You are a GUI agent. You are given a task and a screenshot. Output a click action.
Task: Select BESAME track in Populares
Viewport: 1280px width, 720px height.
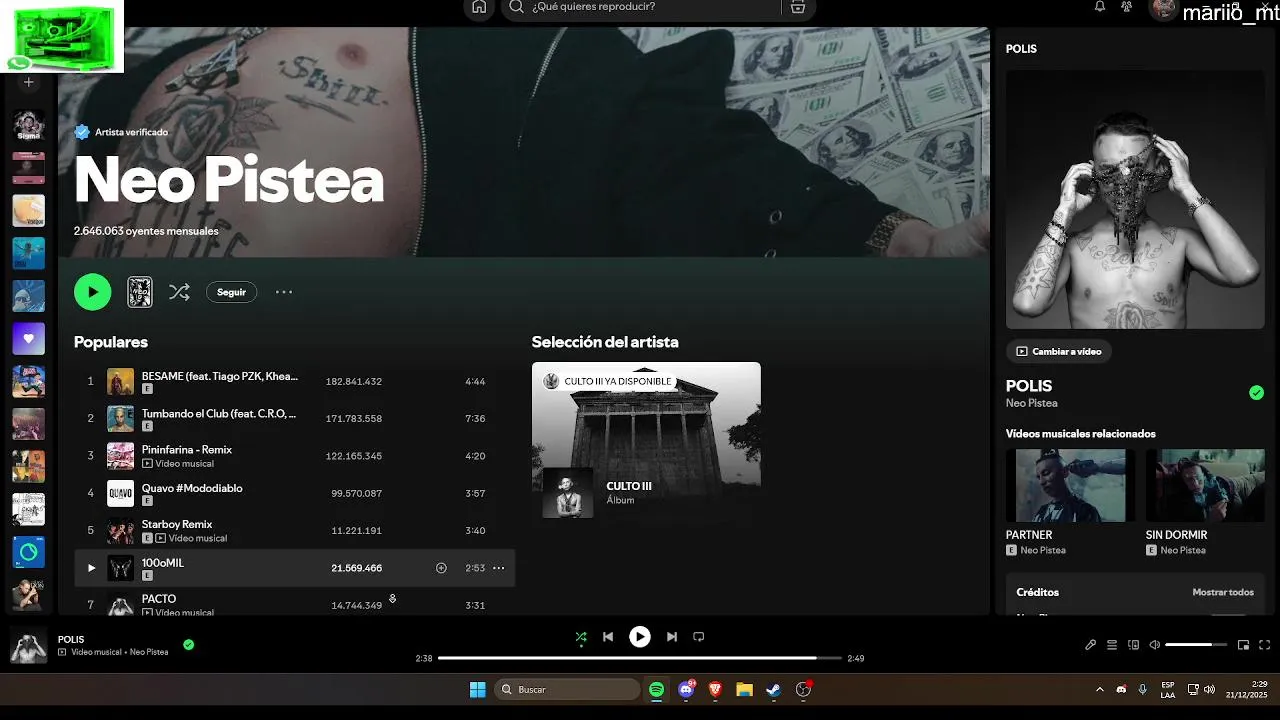[x=294, y=381]
